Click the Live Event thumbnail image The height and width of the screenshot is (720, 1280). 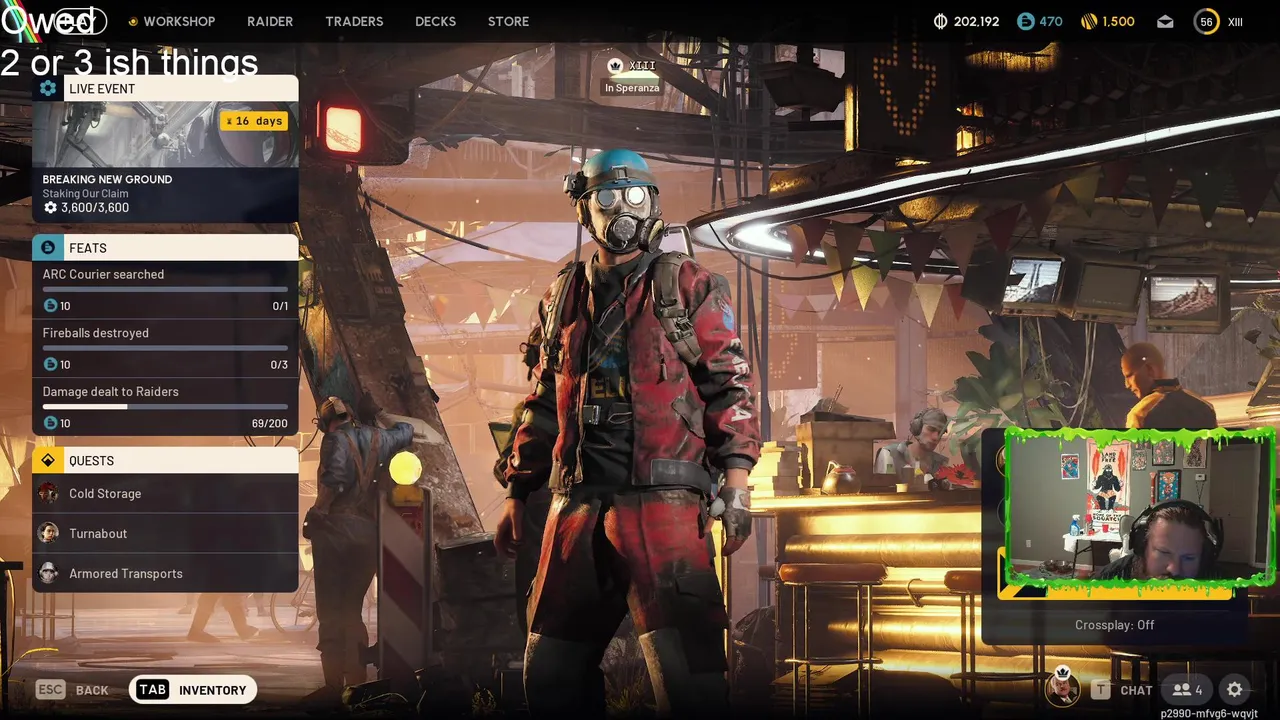[165, 134]
